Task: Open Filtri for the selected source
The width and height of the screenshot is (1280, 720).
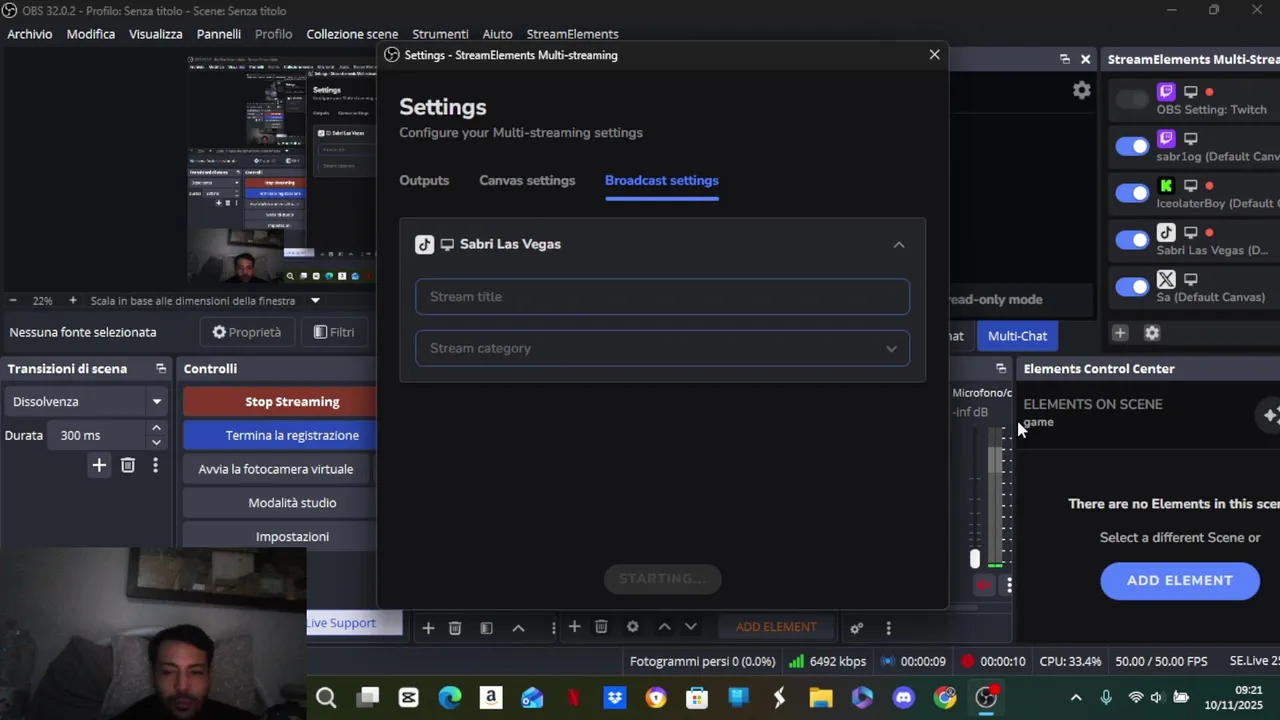Action: coord(333,332)
